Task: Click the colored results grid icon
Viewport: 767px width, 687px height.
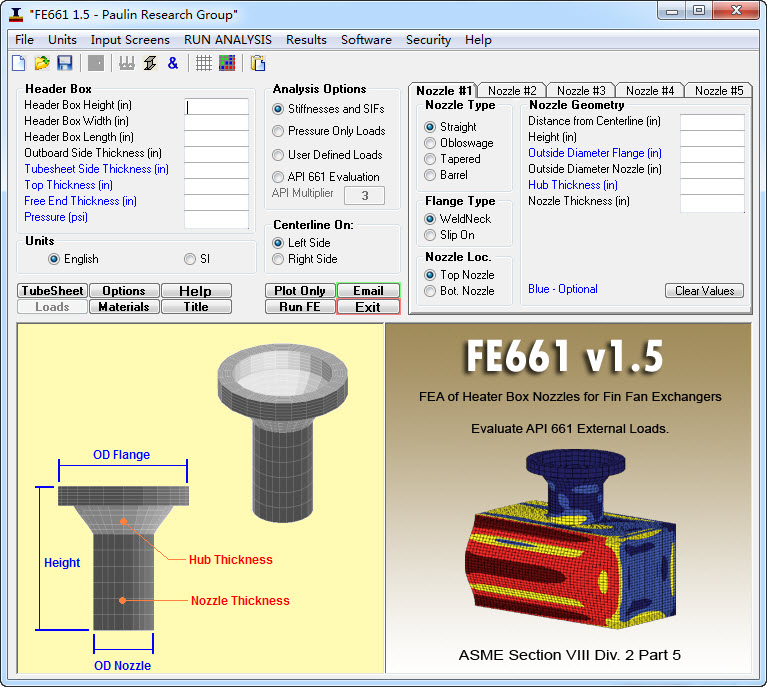Action: coord(227,63)
